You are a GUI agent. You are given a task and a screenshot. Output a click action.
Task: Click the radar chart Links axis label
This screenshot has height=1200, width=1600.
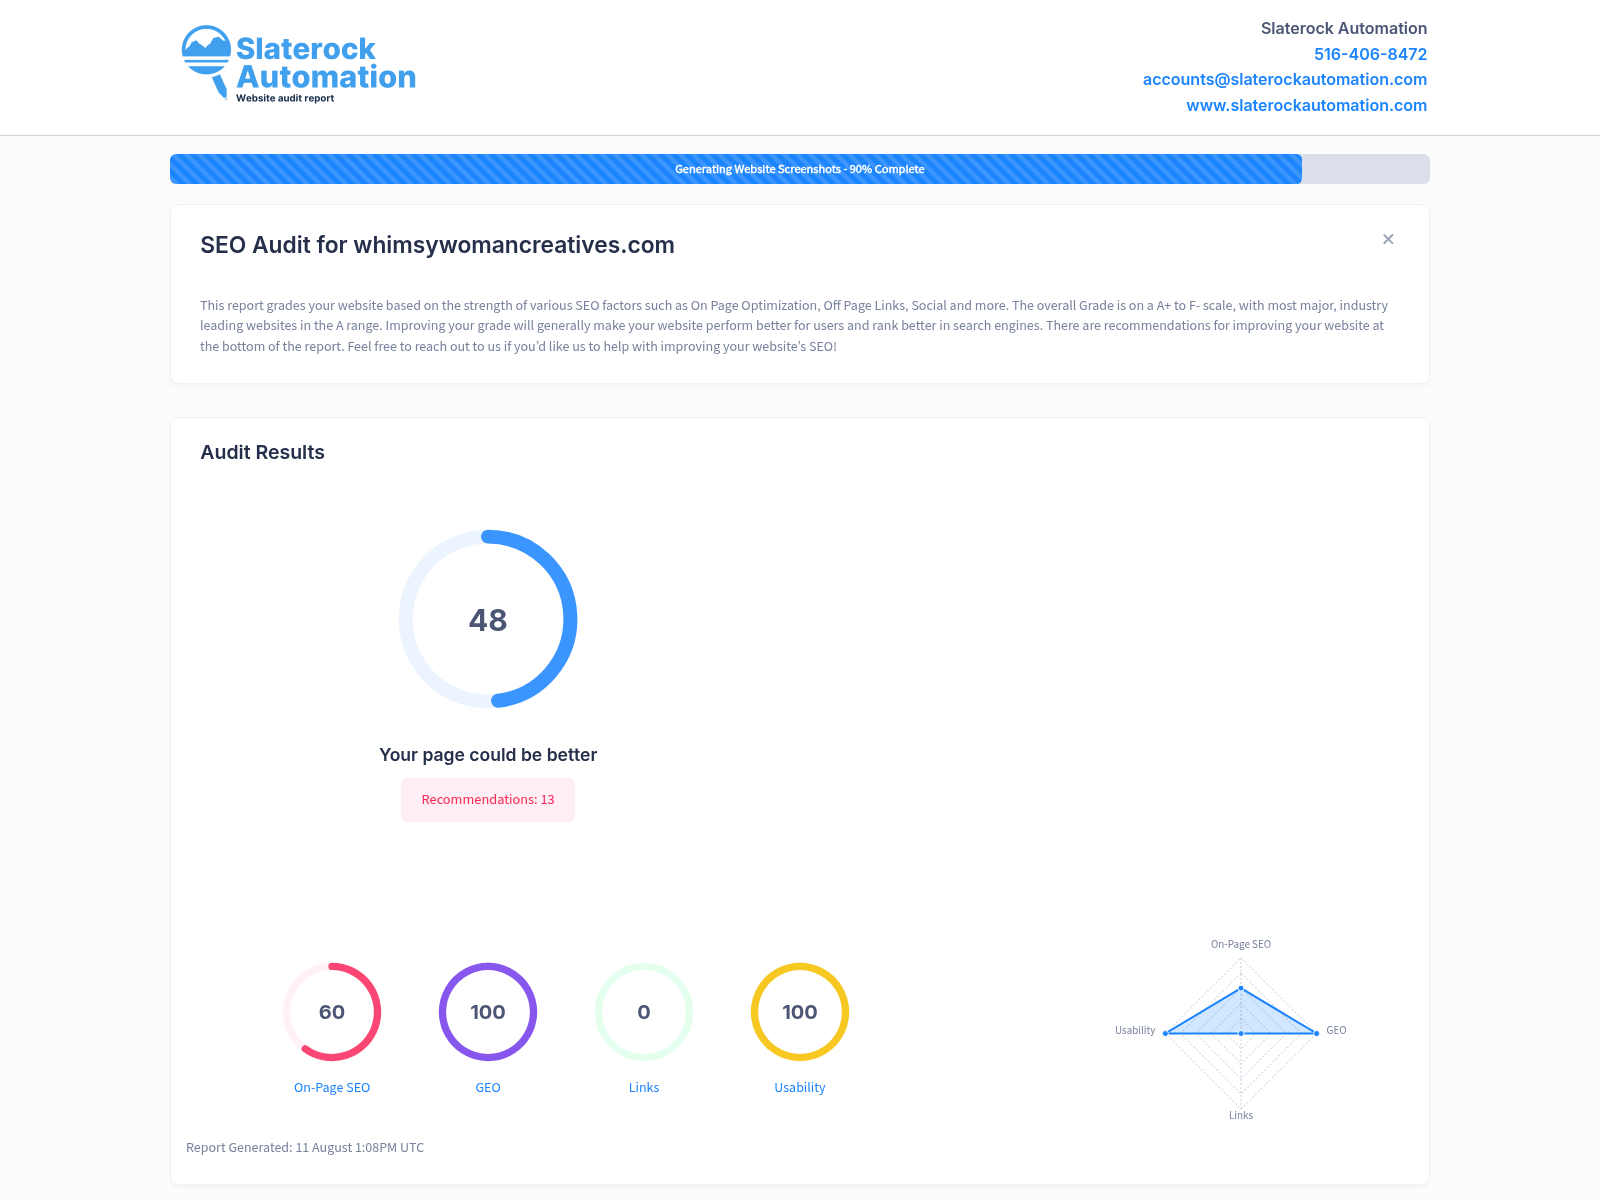[x=1241, y=1115]
